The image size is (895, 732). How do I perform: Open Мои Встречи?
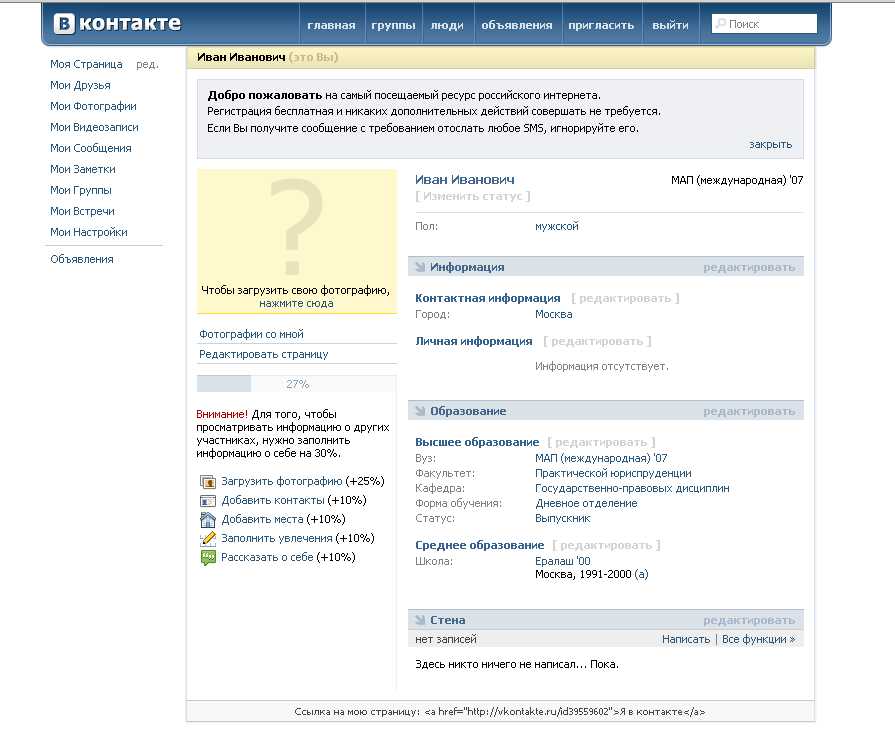tap(82, 211)
